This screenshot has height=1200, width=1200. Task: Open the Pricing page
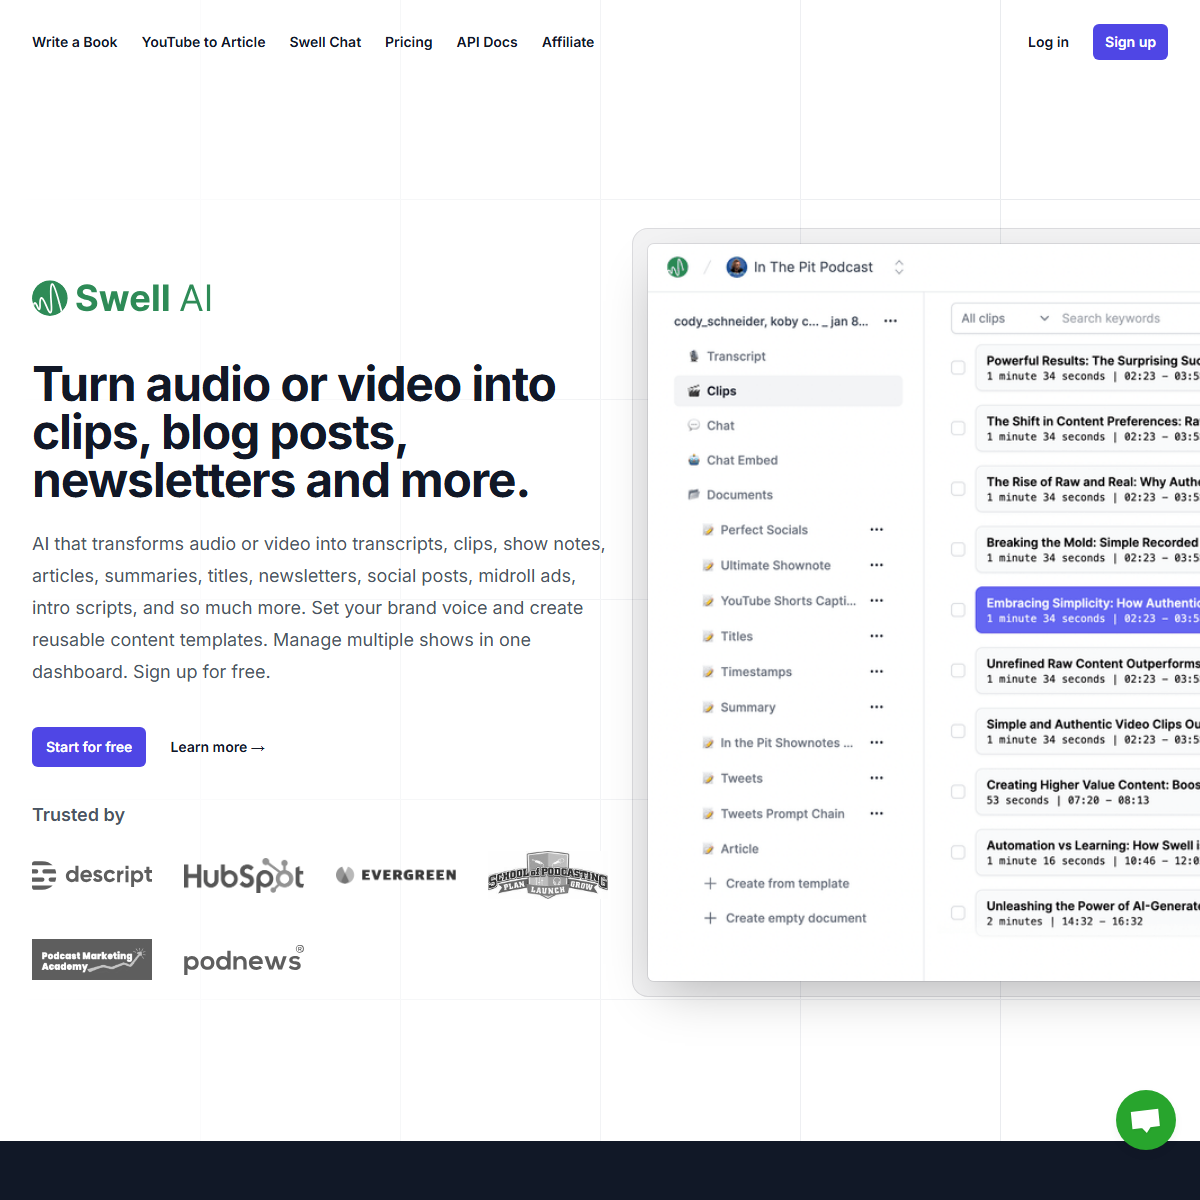point(409,42)
